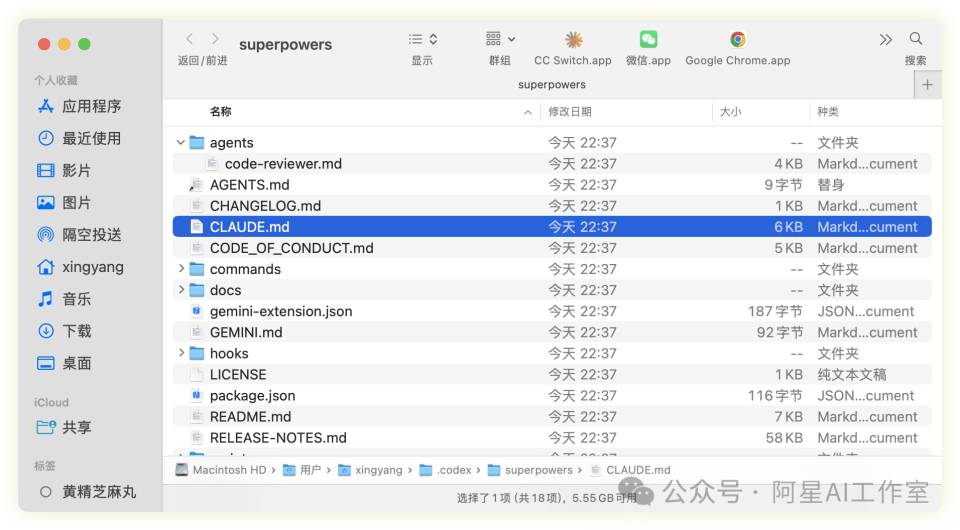Click the docs folder icon
The width and height of the screenshot is (960, 530).
[x=197, y=289]
